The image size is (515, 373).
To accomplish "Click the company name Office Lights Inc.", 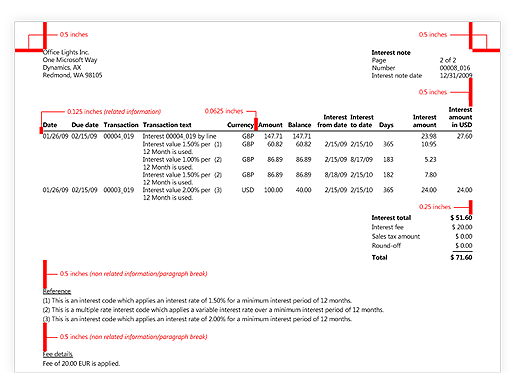I will coord(66,52).
